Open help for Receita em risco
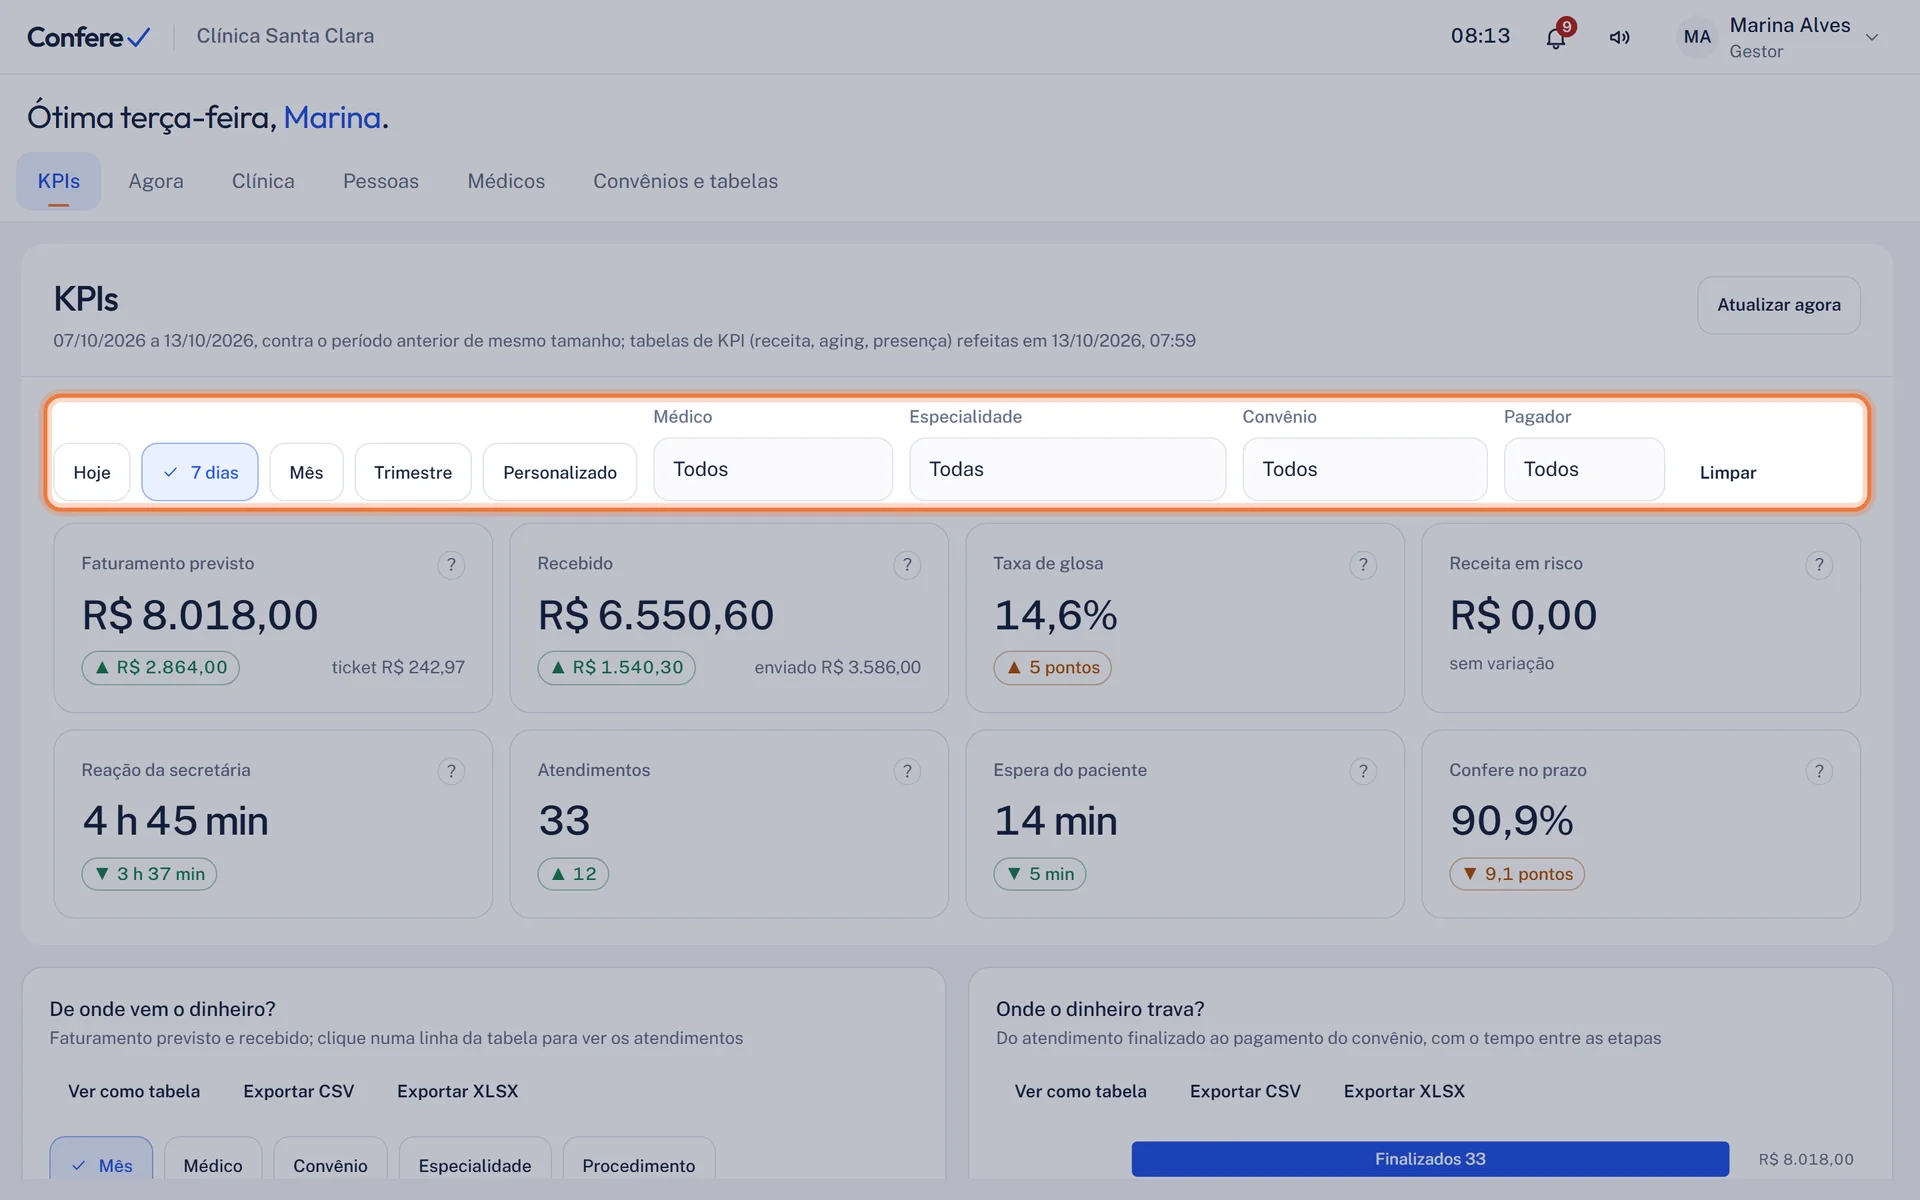This screenshot has height=1200, width=1920. (1819, 565)
